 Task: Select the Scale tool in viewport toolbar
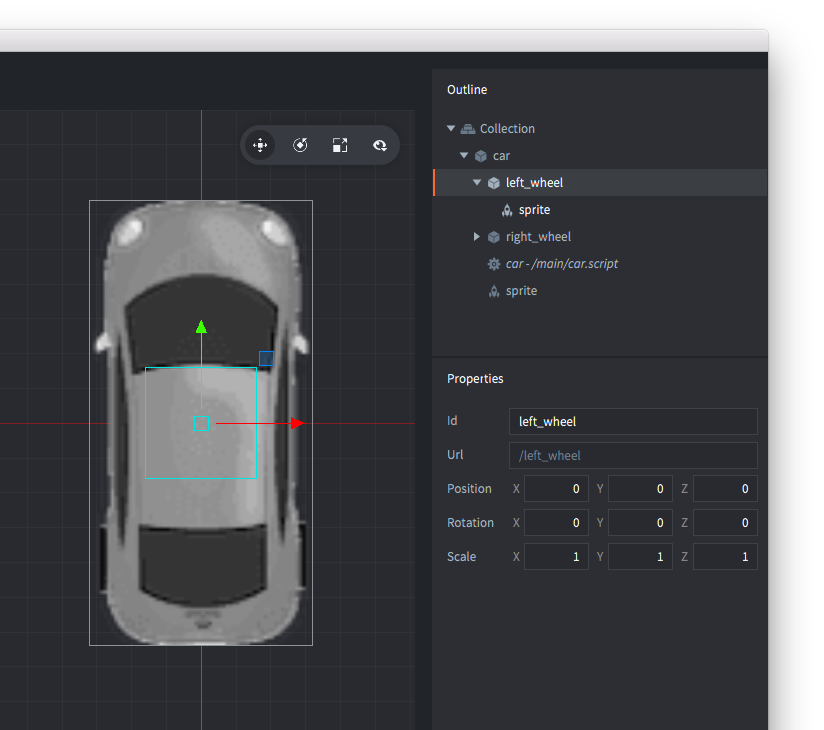click(x=340, y=145)
